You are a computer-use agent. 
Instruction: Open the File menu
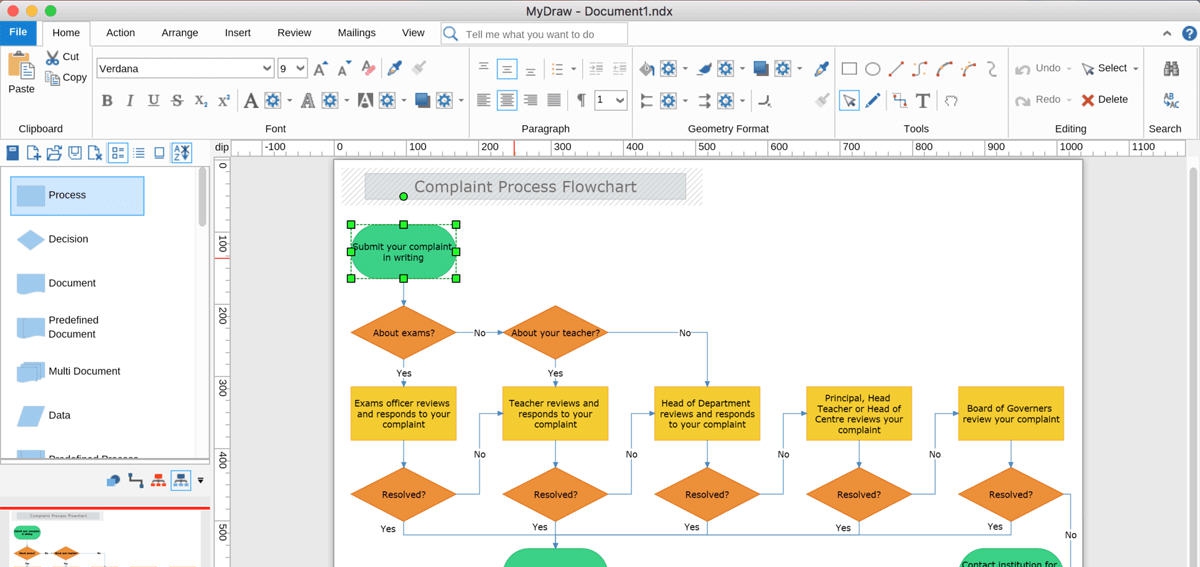click(18, 32)
